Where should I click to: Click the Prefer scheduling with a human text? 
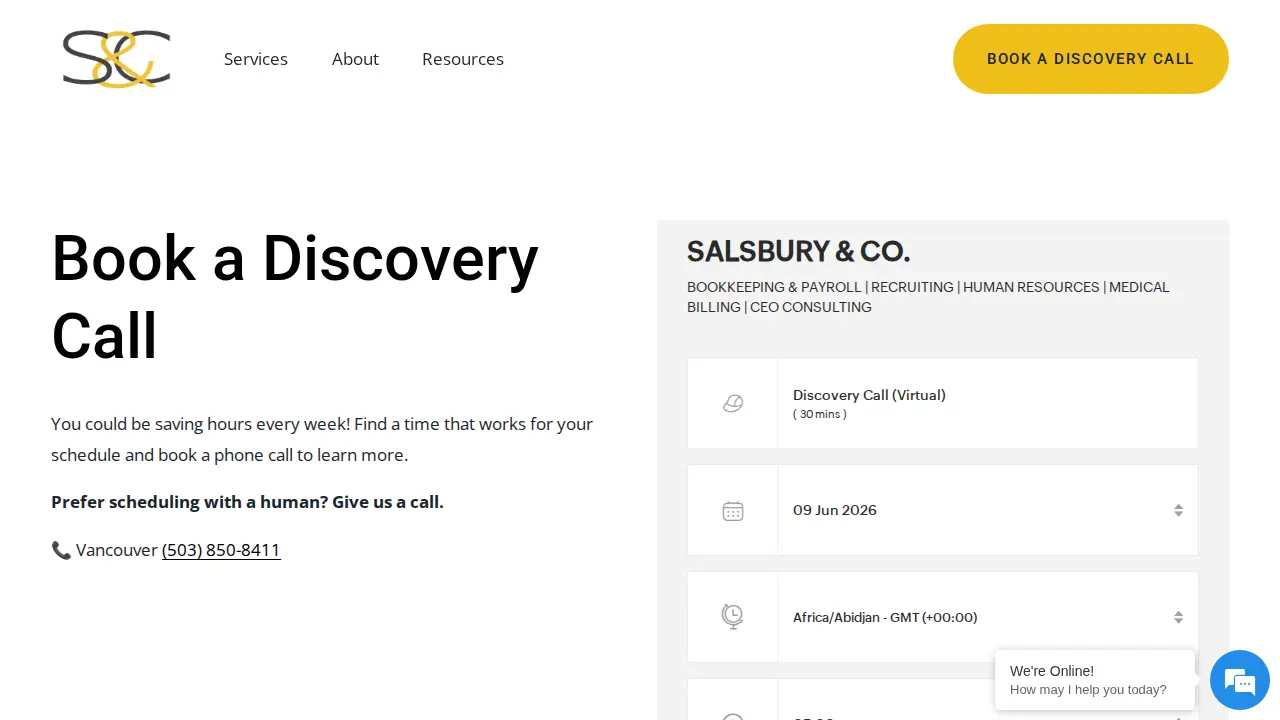coord(247,502)
